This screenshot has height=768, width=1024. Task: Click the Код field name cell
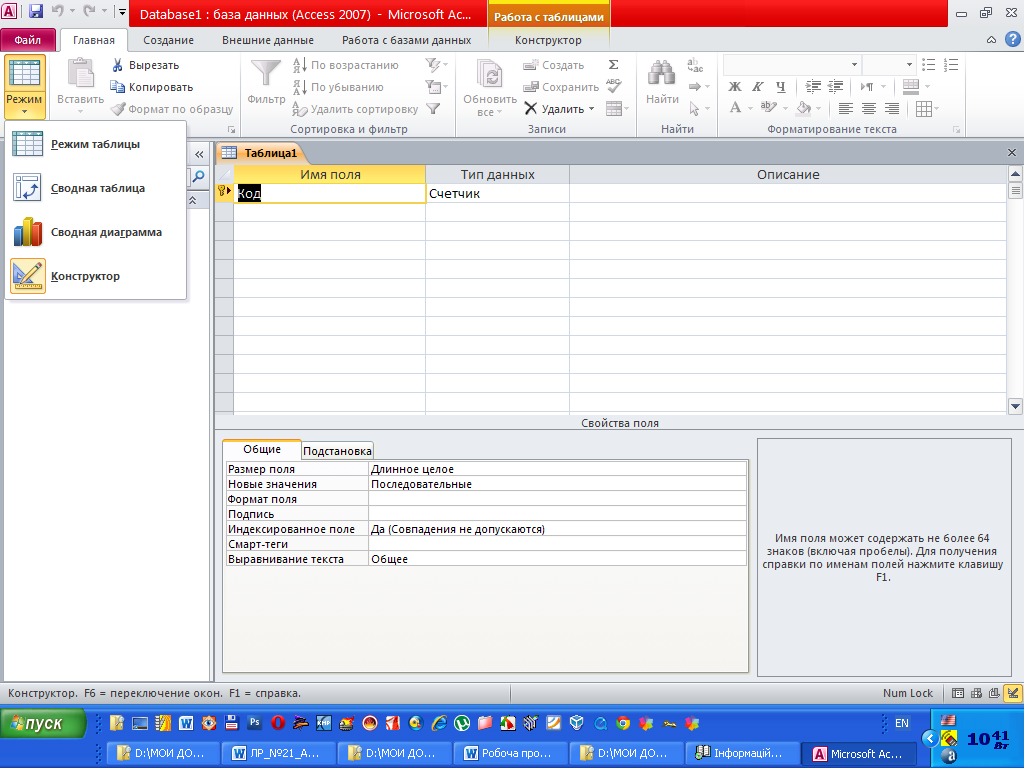coord(329,193)
